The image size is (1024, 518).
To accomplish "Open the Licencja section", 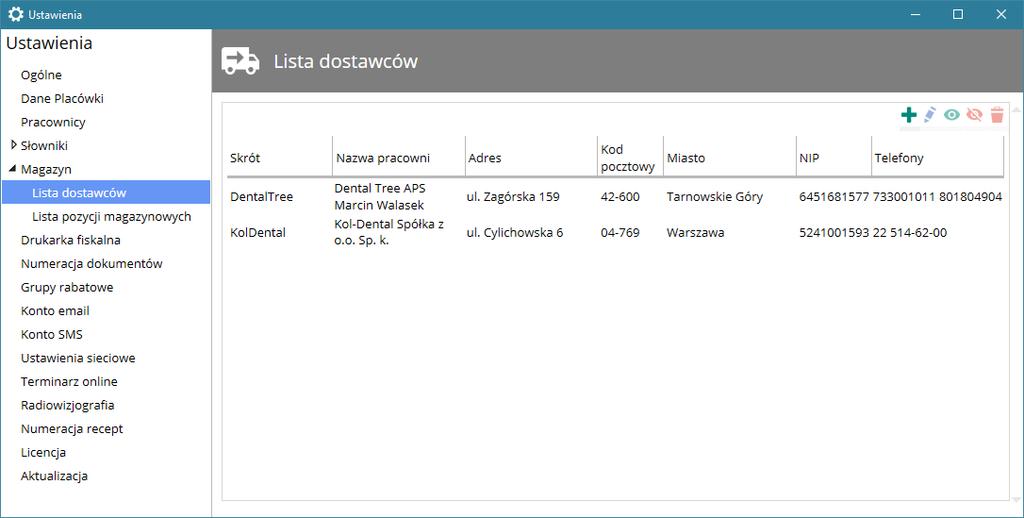I will [43, 452].
